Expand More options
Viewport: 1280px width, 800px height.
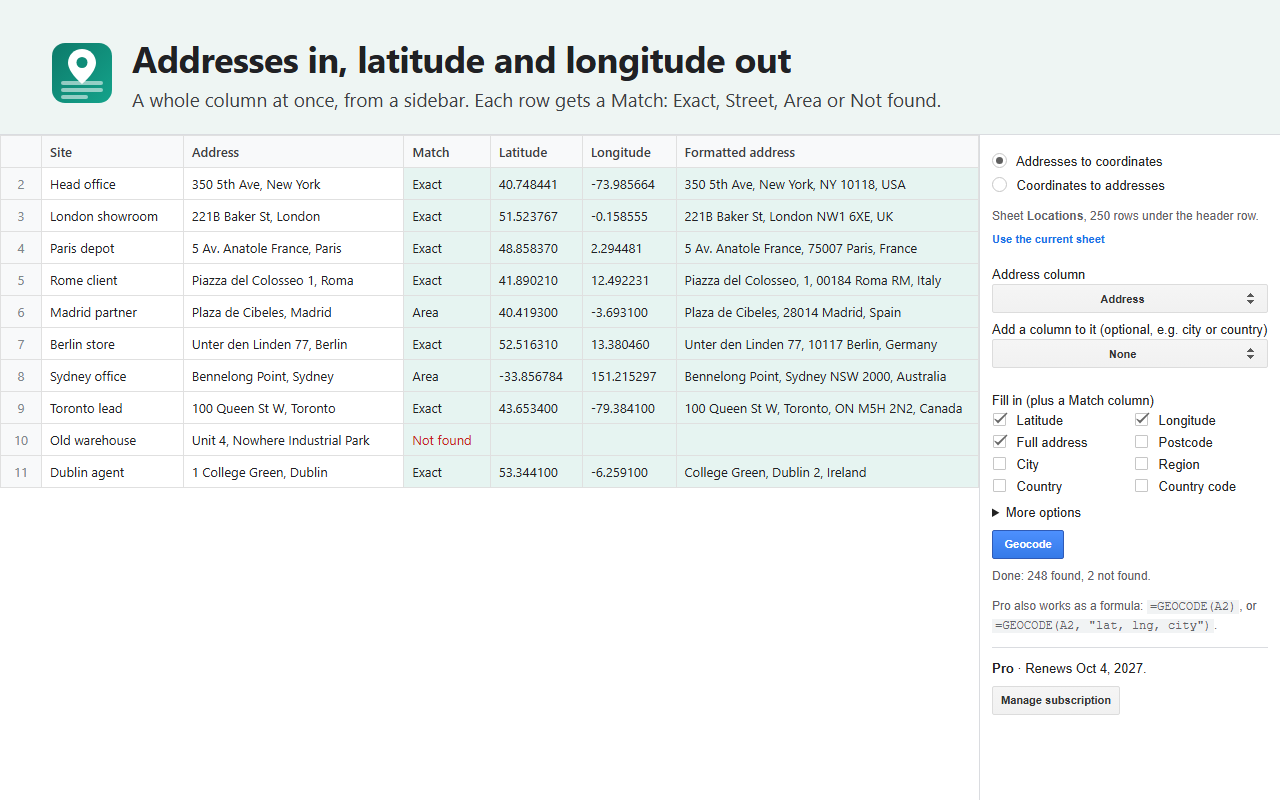tap(1036, 512)
